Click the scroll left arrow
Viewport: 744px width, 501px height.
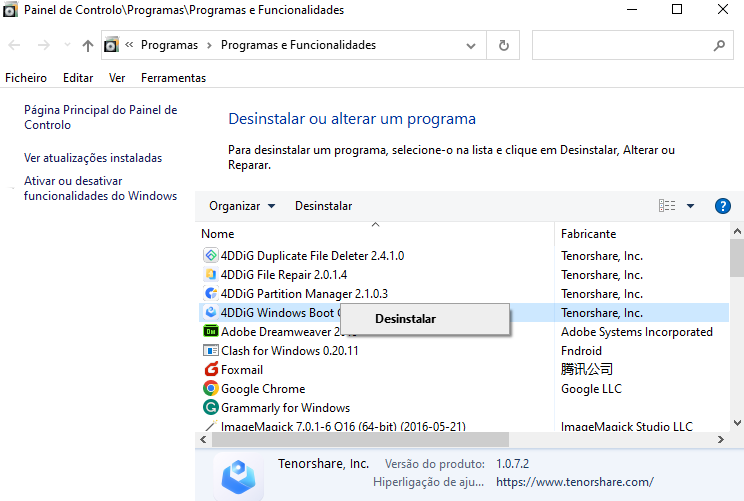pos(203,439)
